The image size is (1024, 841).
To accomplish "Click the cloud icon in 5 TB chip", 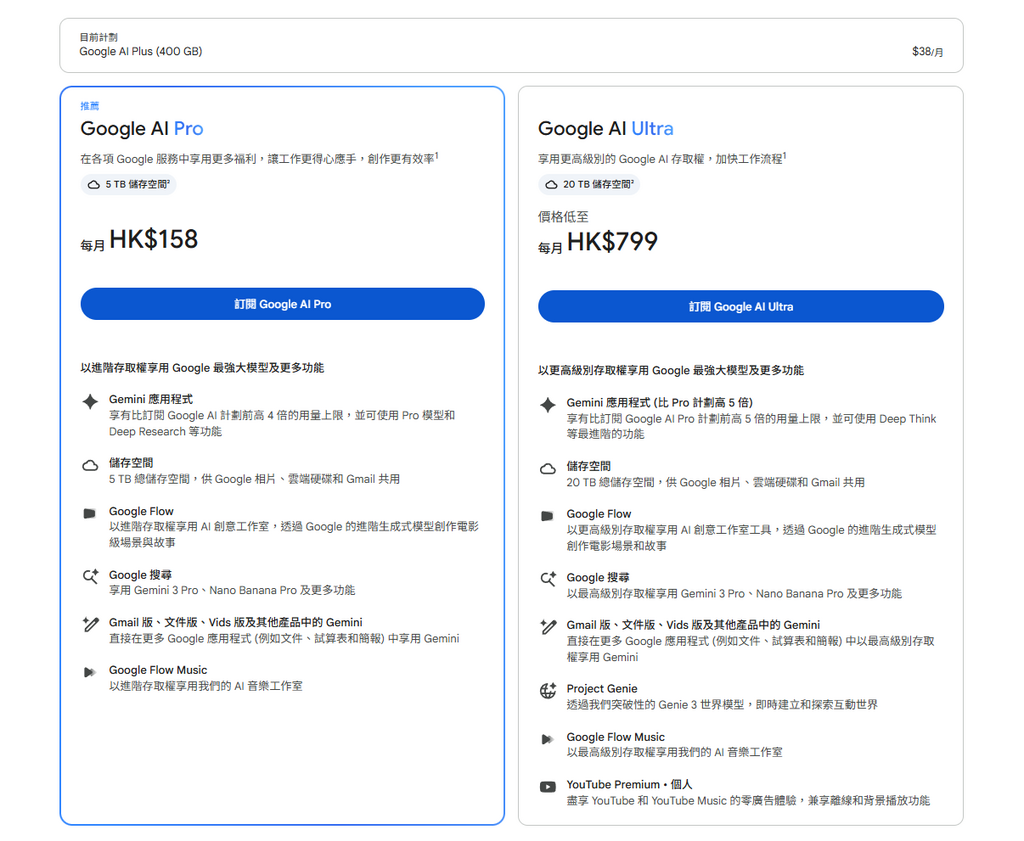I will 94,185.
